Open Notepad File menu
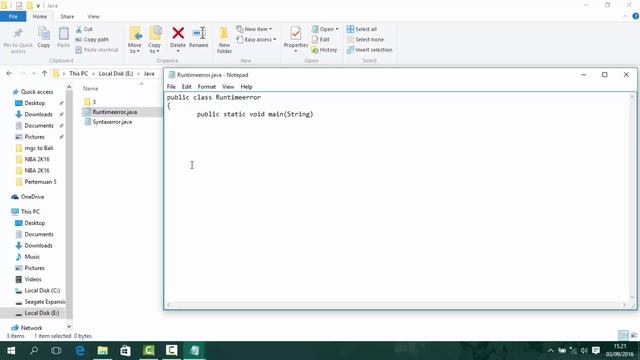 tap(171, 87)
